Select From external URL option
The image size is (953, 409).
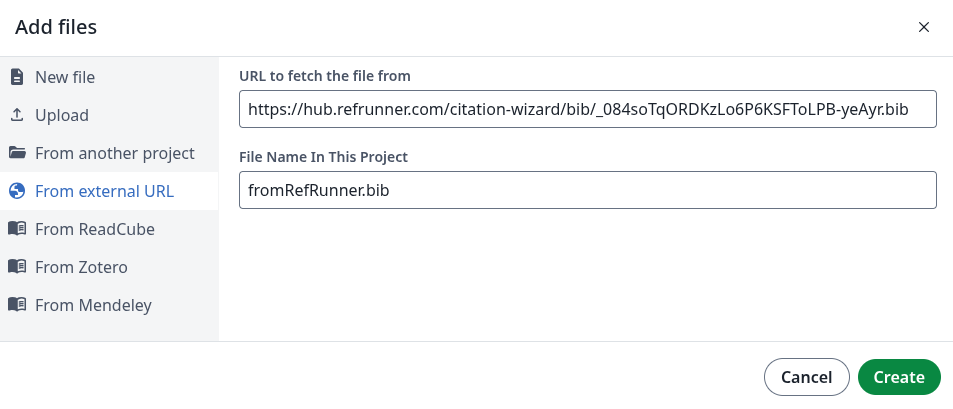pos(109,191)
